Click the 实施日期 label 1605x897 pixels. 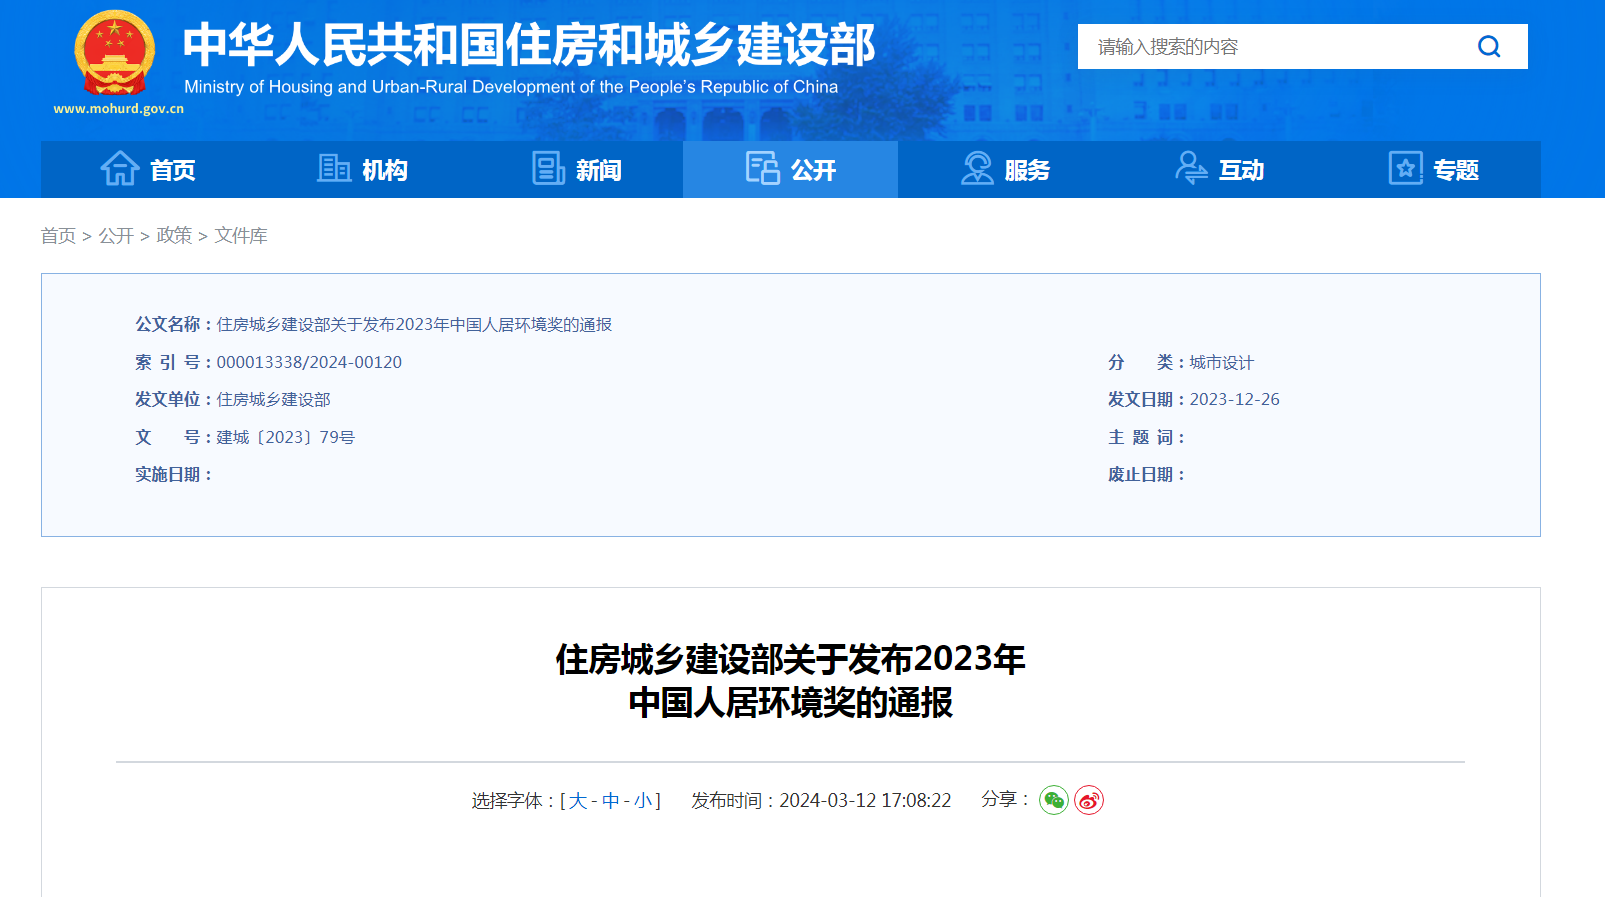[x=173, y=474]
